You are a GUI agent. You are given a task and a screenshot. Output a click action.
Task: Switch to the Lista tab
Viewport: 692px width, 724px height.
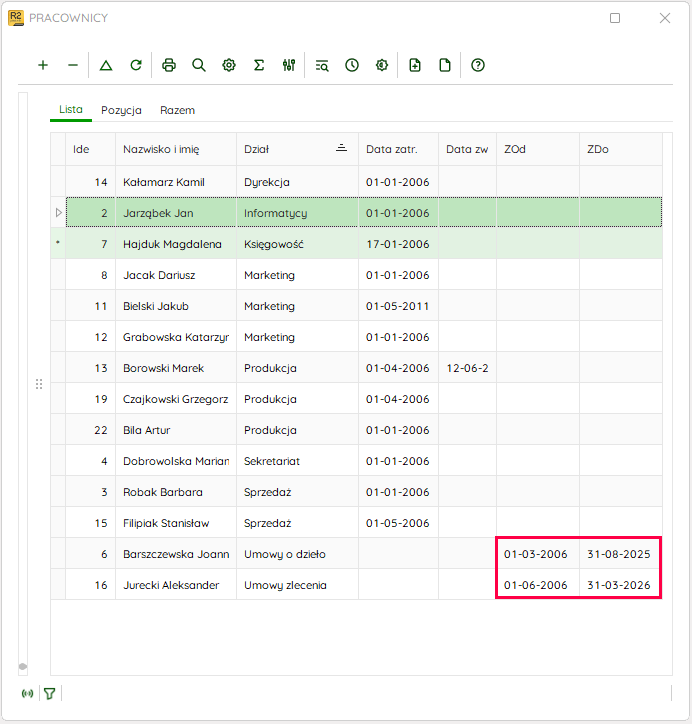[x=71, y=109]
